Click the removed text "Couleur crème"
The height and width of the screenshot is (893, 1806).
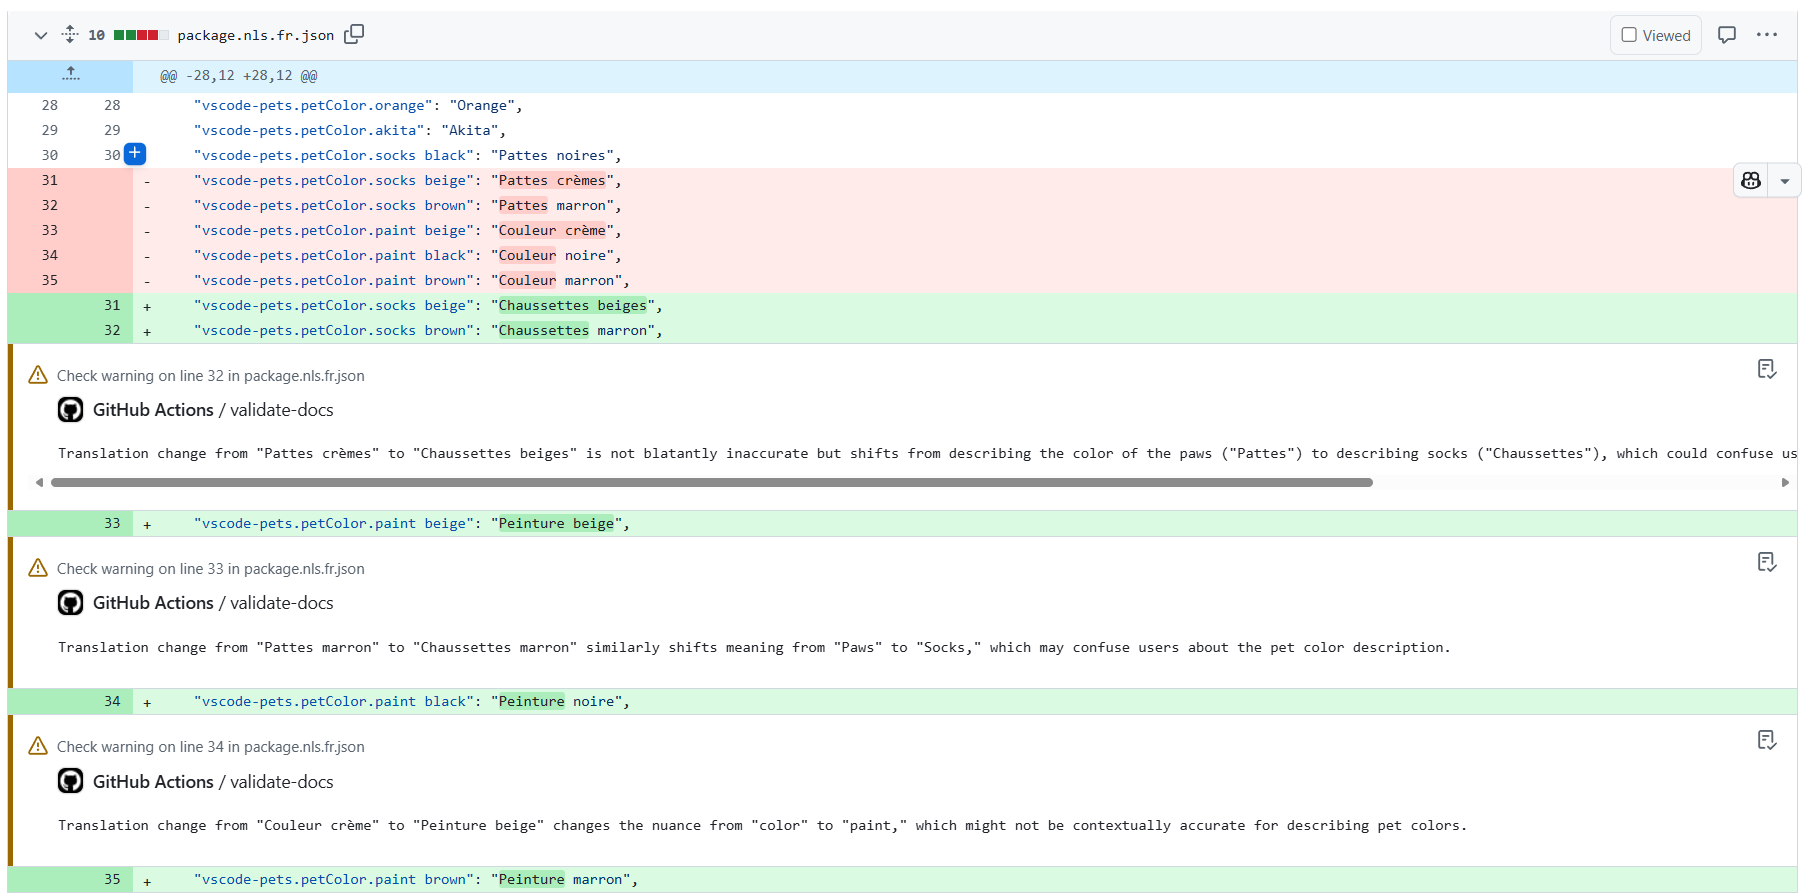point(552,230)
